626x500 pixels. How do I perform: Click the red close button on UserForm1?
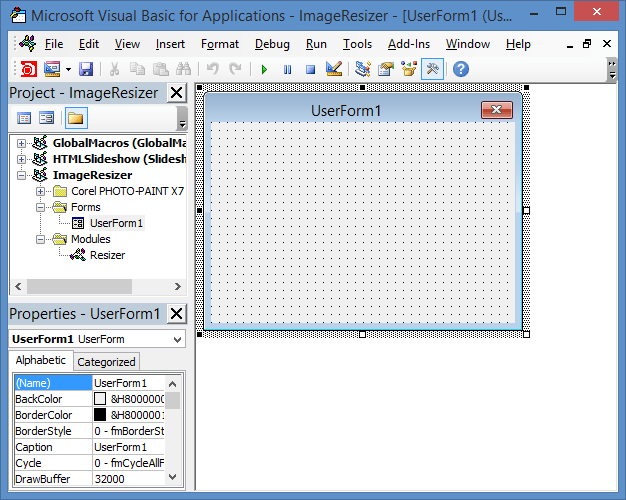pos(497,110)
